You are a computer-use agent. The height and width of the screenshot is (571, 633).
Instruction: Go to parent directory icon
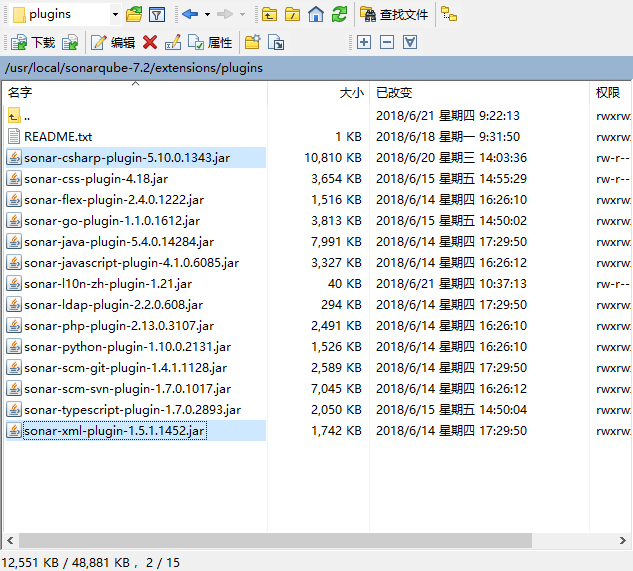point(269,15)
